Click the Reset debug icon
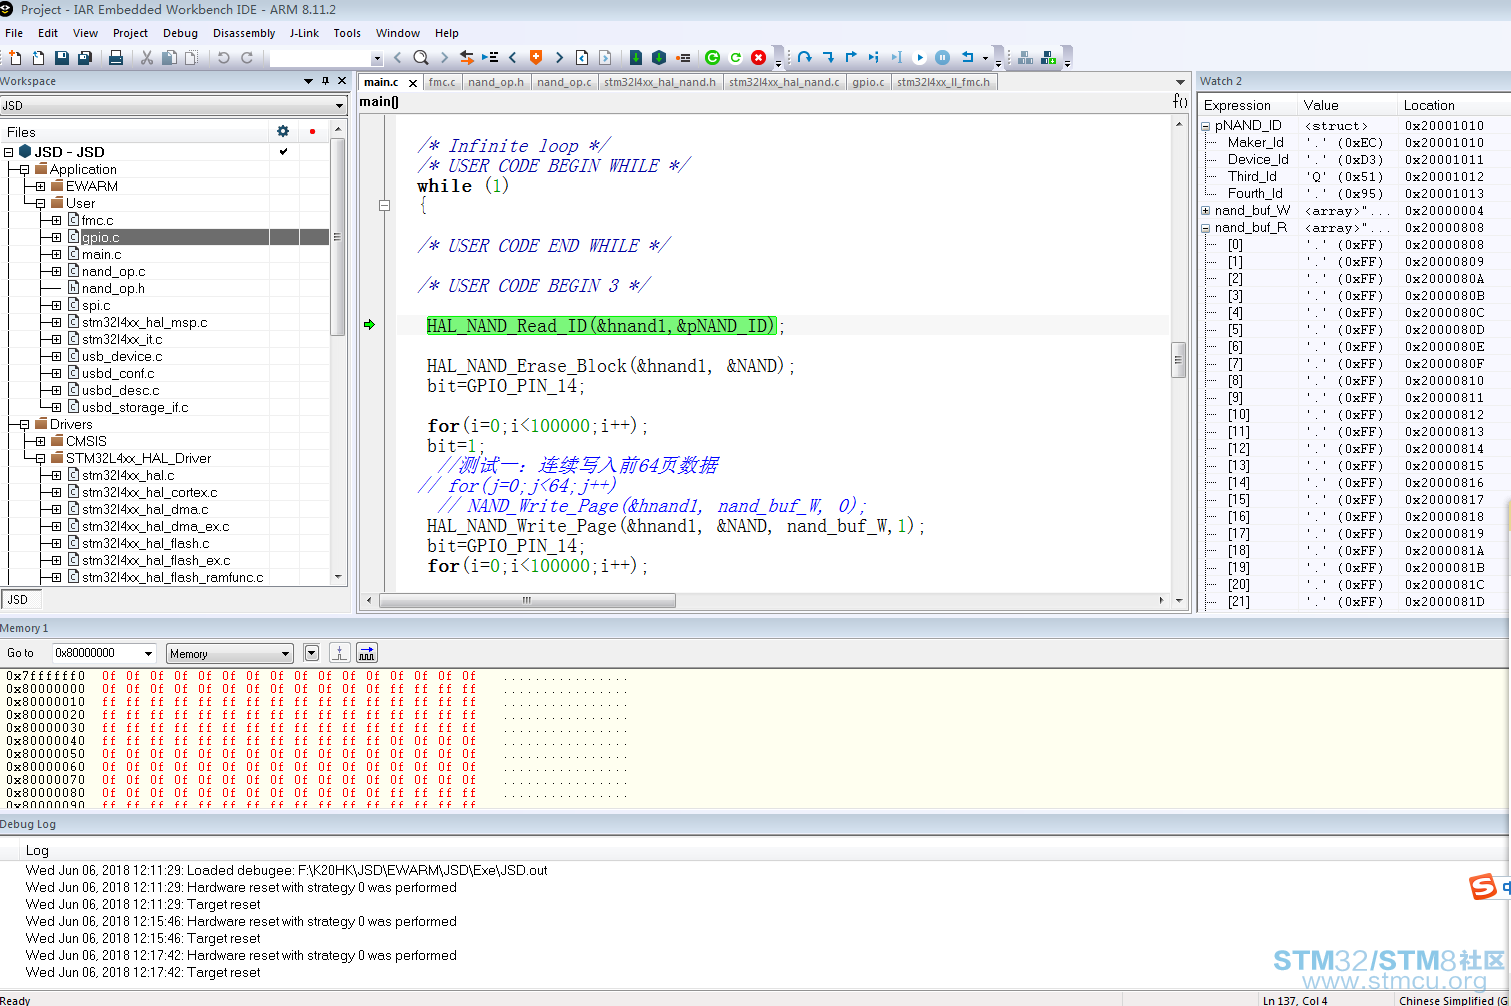1511x1006 pixels. click(967, 58)
